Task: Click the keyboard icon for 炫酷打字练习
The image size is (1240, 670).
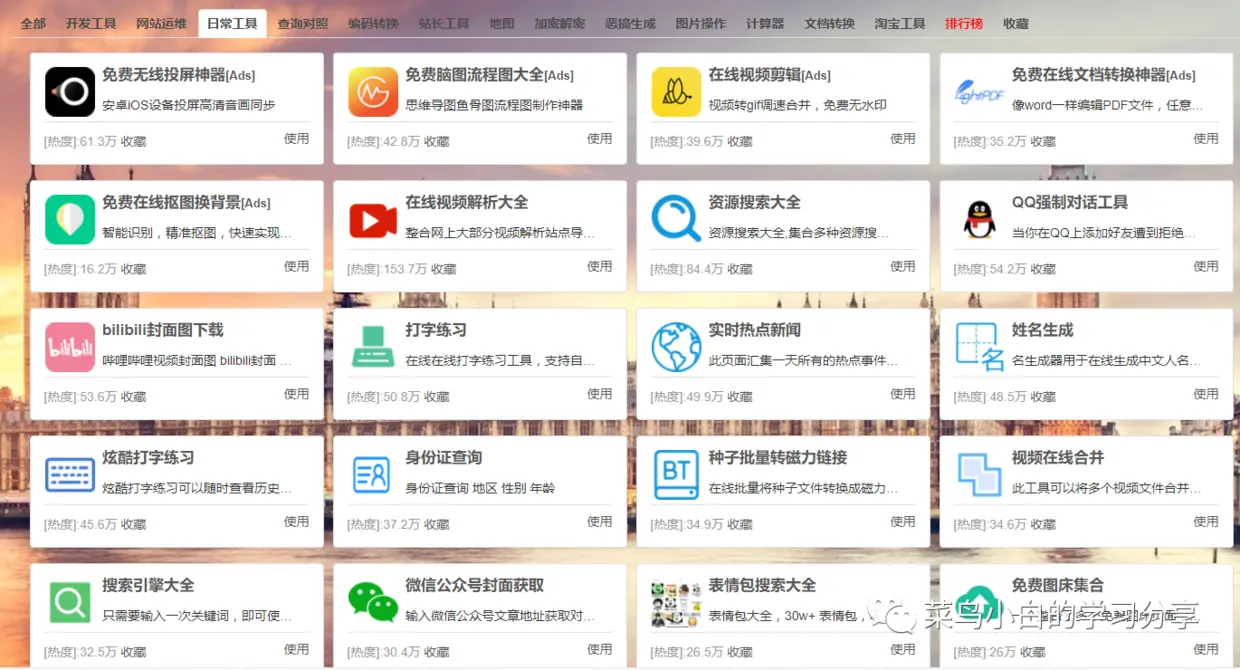Action: click(x=70, y=475)
